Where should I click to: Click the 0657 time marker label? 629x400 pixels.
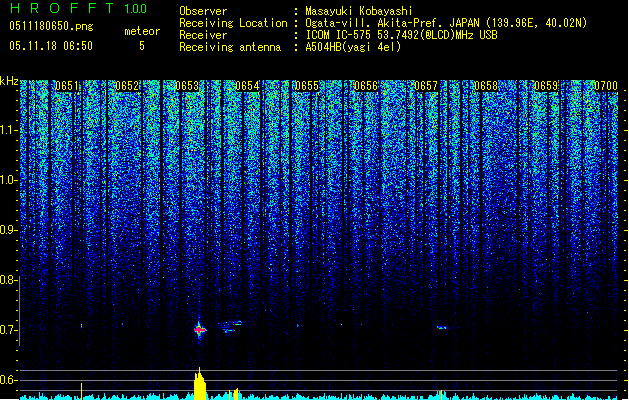(x=426, y=86)
